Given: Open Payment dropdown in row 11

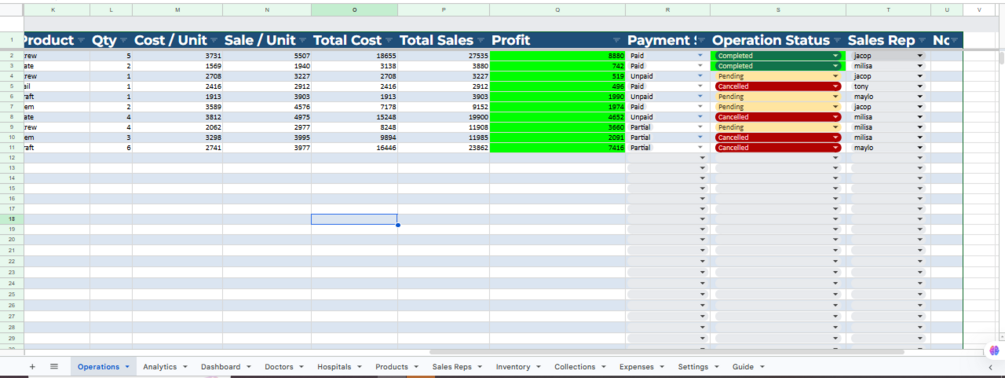Looking at the screenshot, I should coord(700,148).
